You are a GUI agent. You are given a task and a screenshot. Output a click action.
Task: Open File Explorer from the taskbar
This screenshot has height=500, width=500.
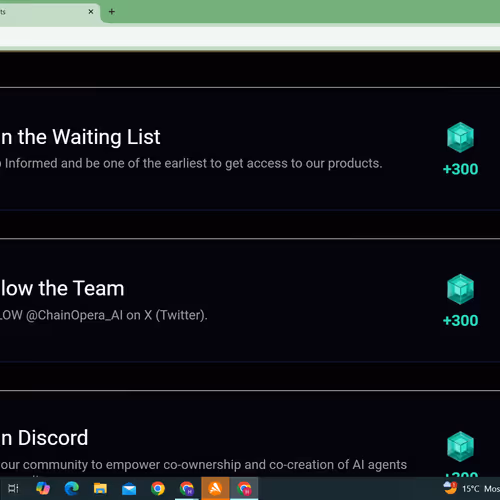[100, 489]
